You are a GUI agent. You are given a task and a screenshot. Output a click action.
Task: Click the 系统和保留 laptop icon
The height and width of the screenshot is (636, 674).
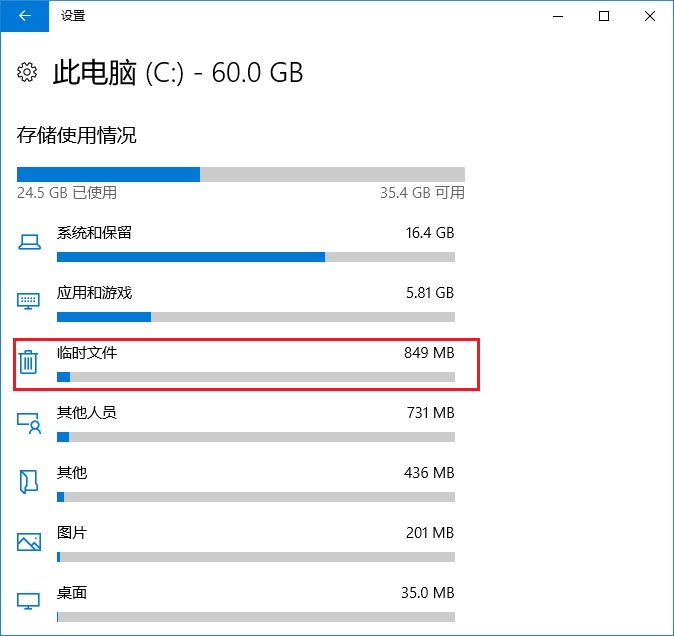pyautogui.click(x=29, y=242)
